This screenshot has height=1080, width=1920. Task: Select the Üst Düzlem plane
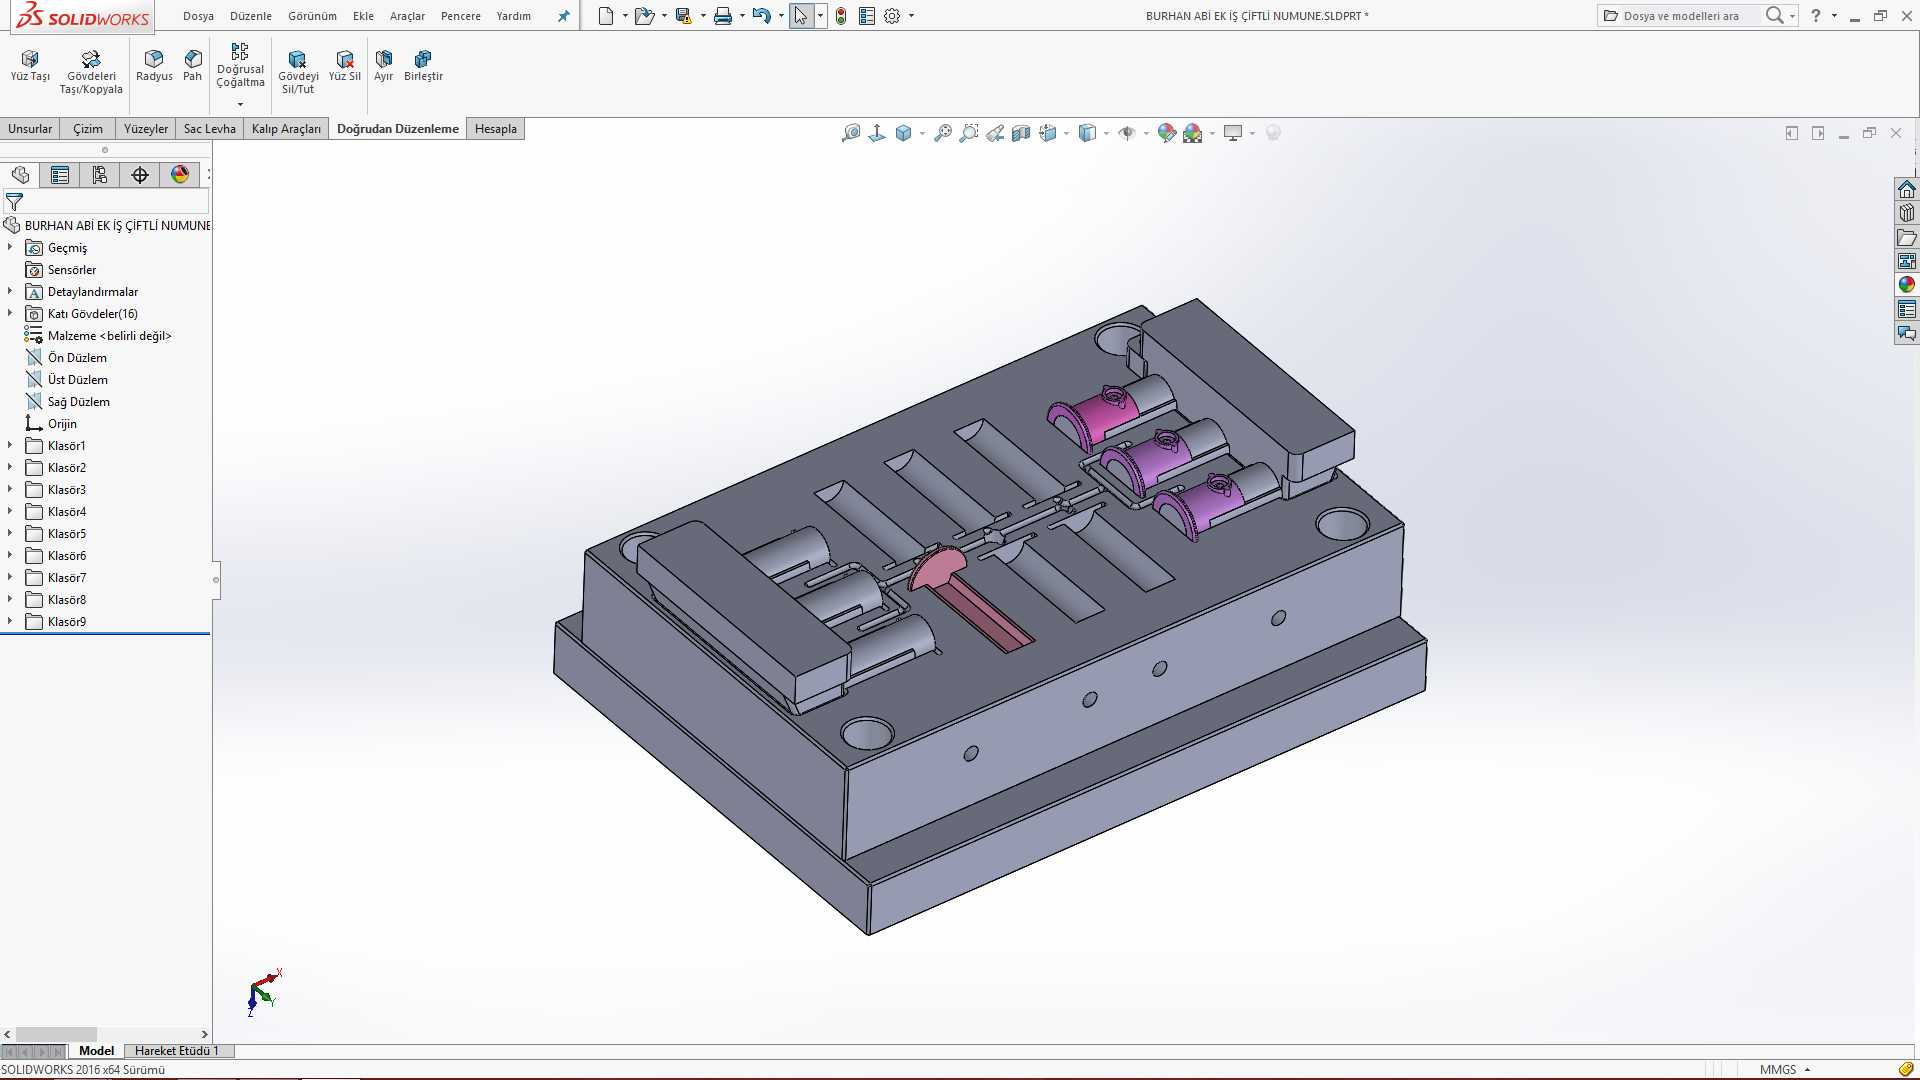[77, 380]
